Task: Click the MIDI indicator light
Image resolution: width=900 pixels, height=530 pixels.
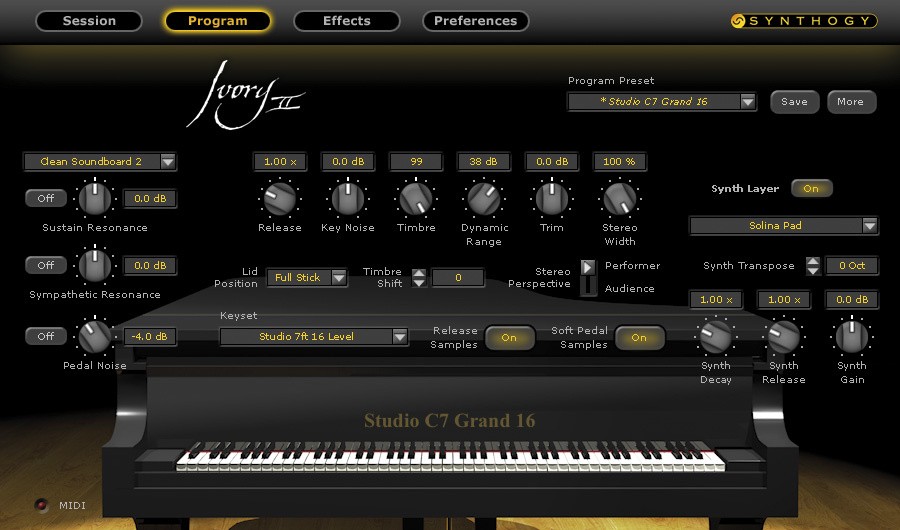Action: [42, 505]
